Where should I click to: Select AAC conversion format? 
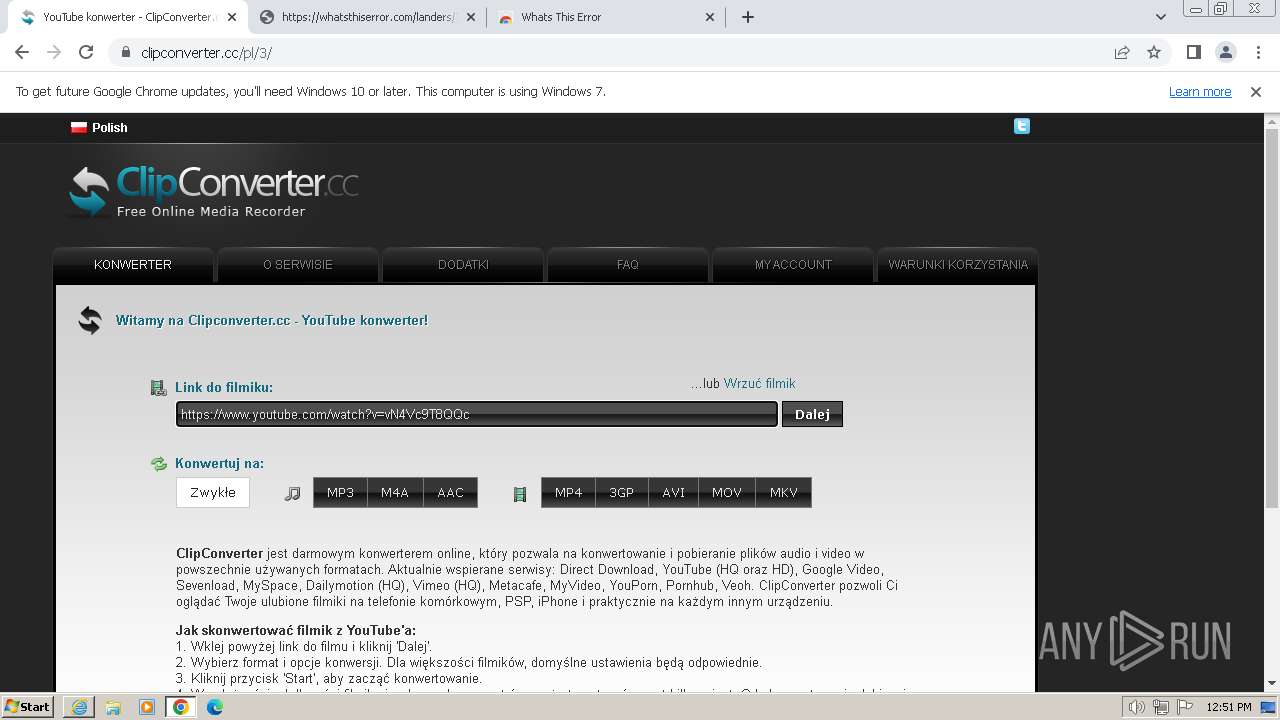[x=450, y=492]
